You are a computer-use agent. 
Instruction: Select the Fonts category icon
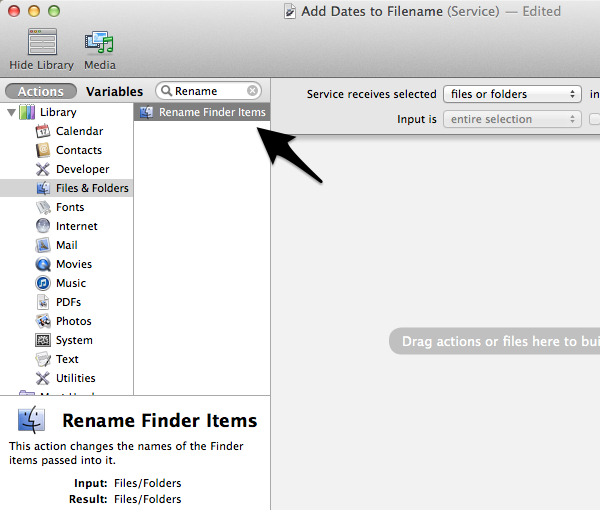pos(43,207)
